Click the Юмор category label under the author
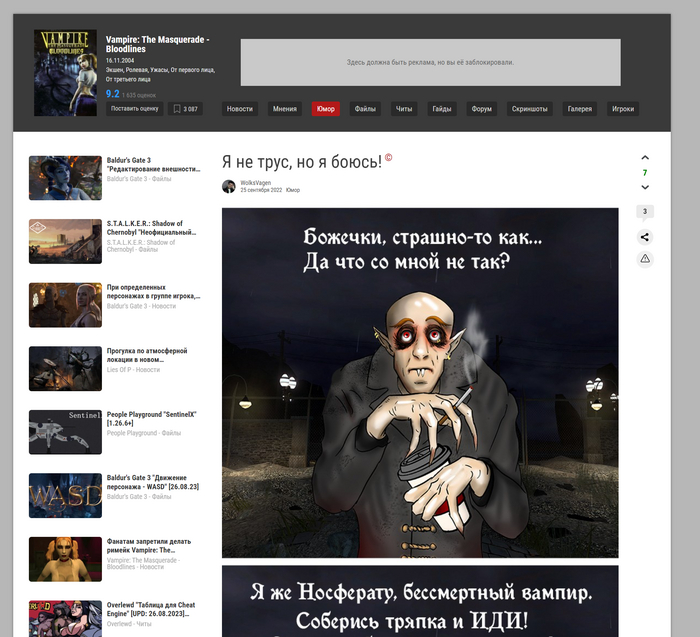The image size is (700, 637). pyautogui.click(x=293, y=190)
